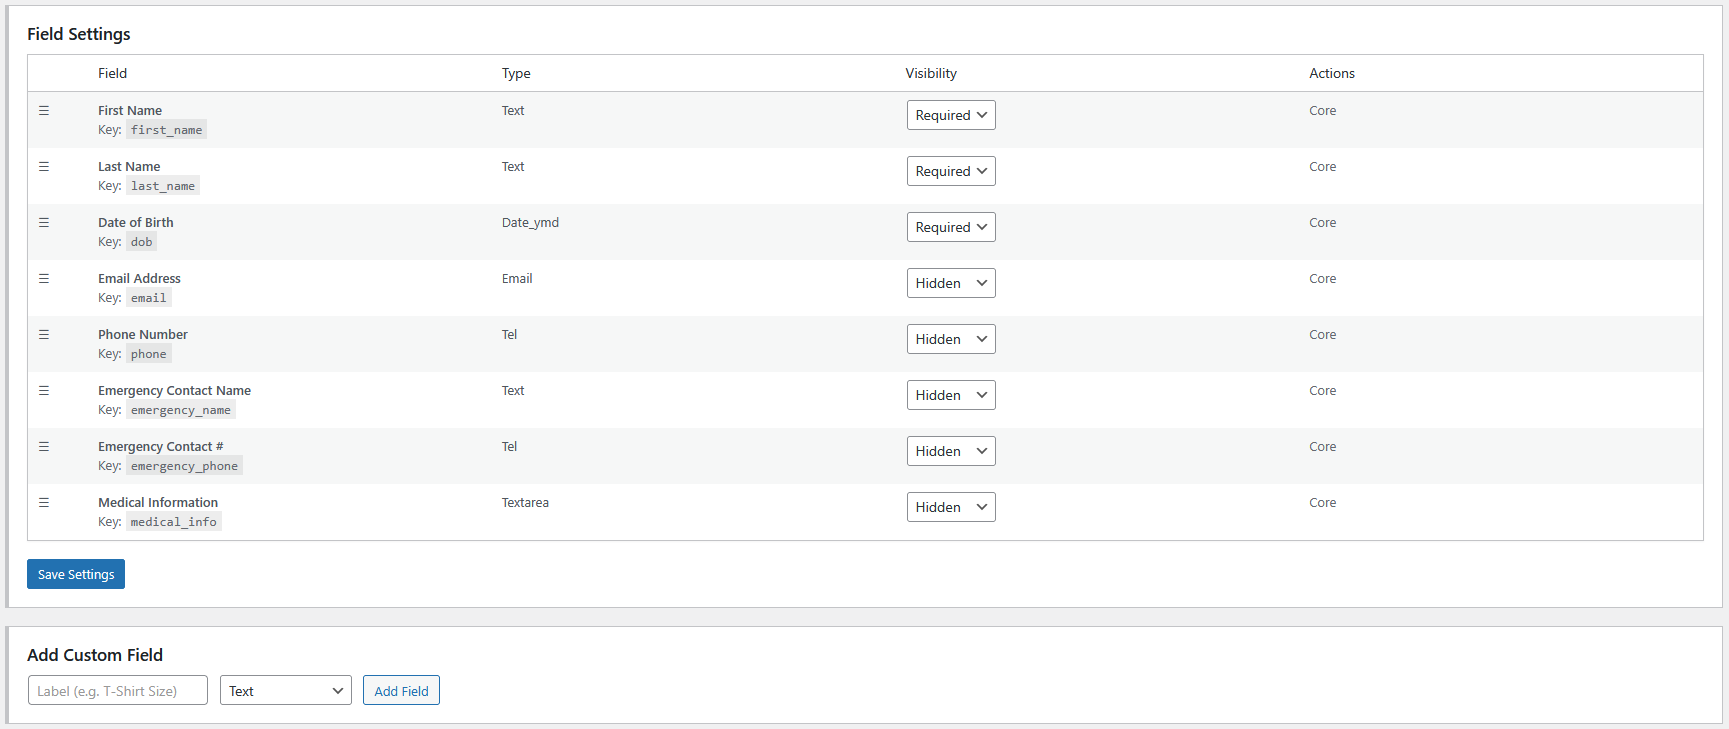
Task: Expand Emergency Contact Name visibility dropdown
Action: [950, 395]
